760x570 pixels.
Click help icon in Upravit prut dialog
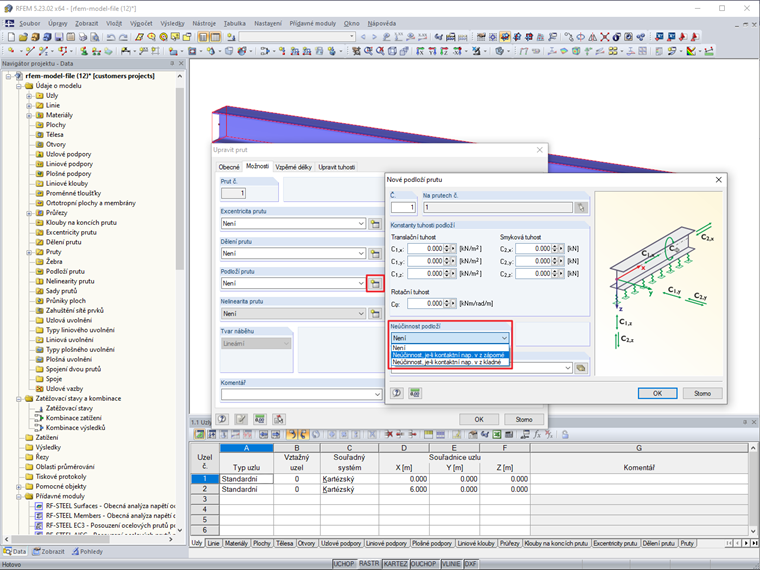tap(222, 419)
